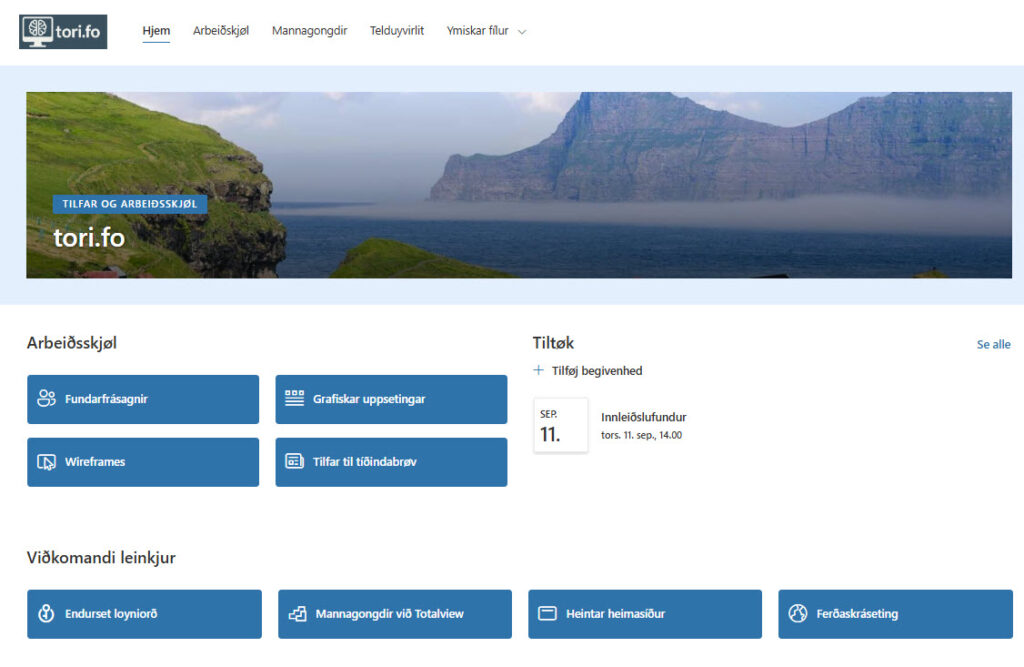Click the Wireframes cursor icon

coord(46,462)
